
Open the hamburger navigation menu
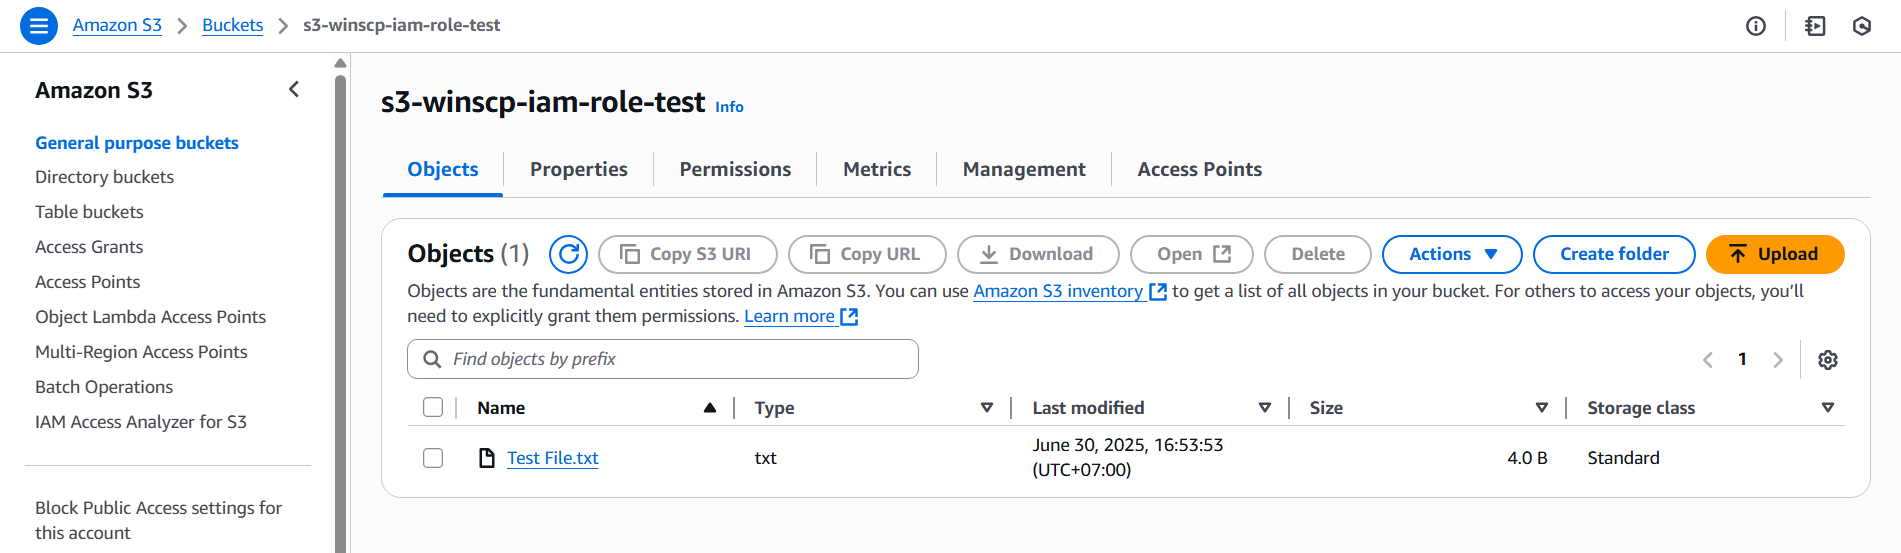39,26
